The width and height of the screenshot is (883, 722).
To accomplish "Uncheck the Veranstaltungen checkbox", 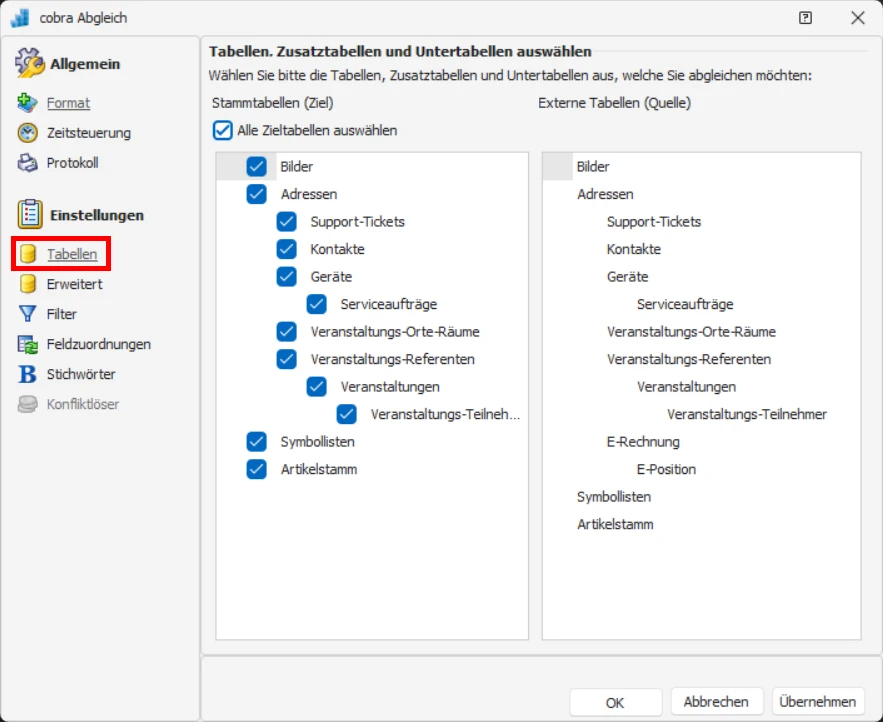I will [x=316, y=387].
